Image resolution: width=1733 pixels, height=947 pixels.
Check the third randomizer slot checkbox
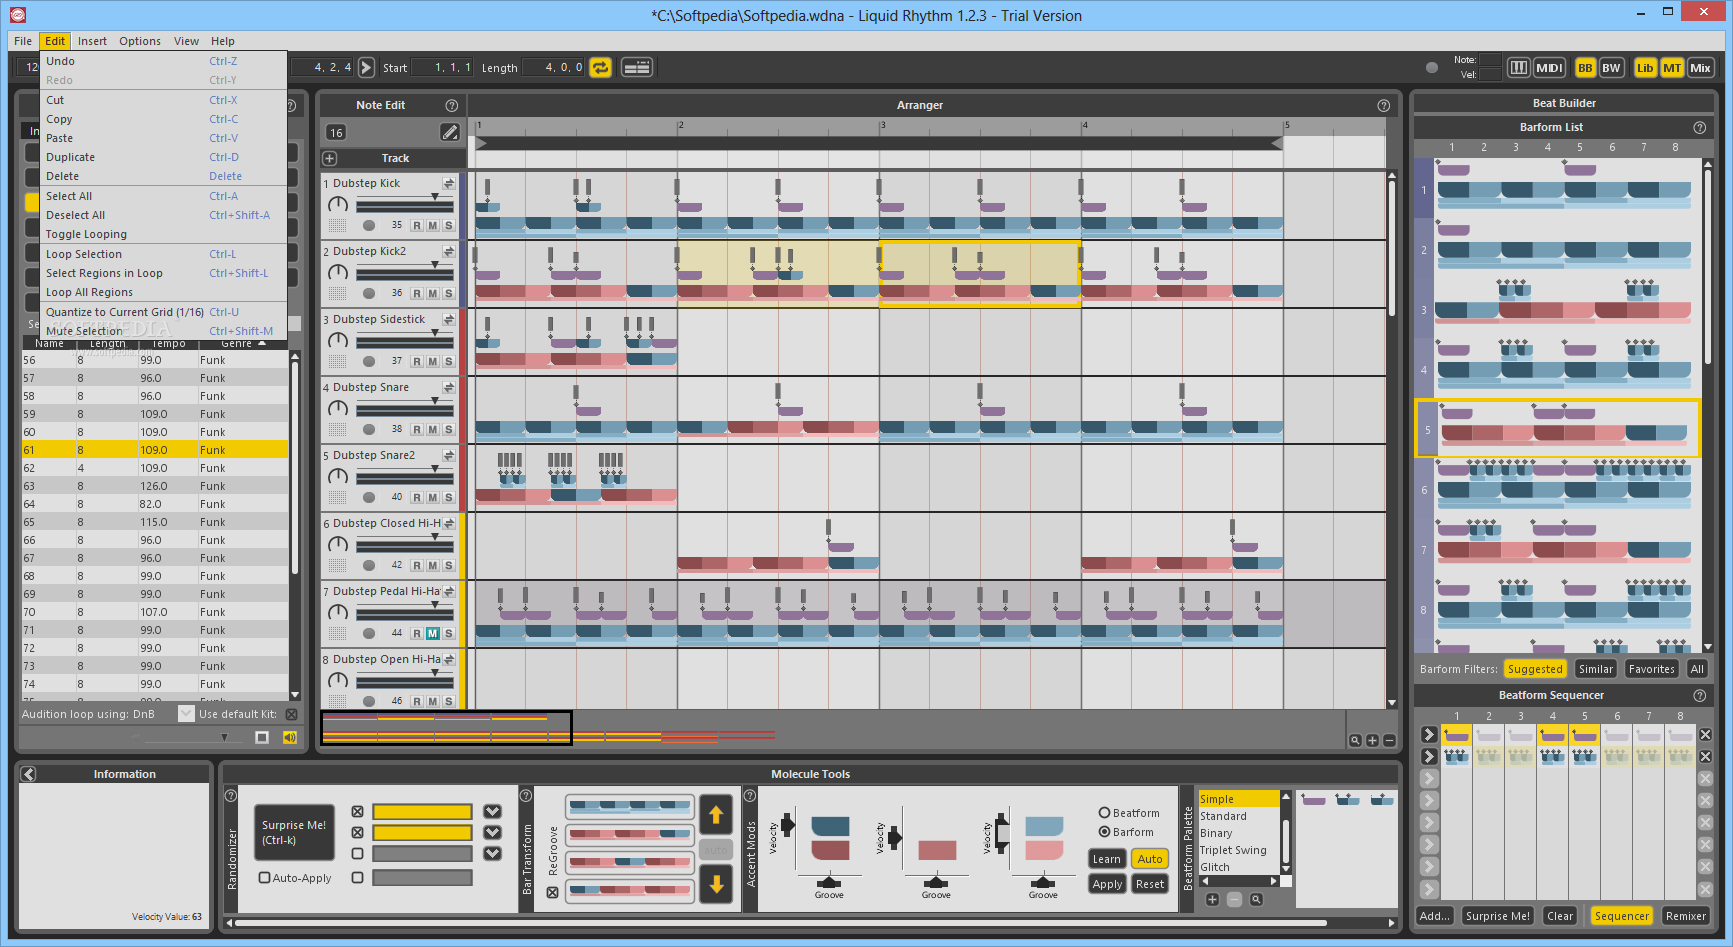tap(357, 853)
